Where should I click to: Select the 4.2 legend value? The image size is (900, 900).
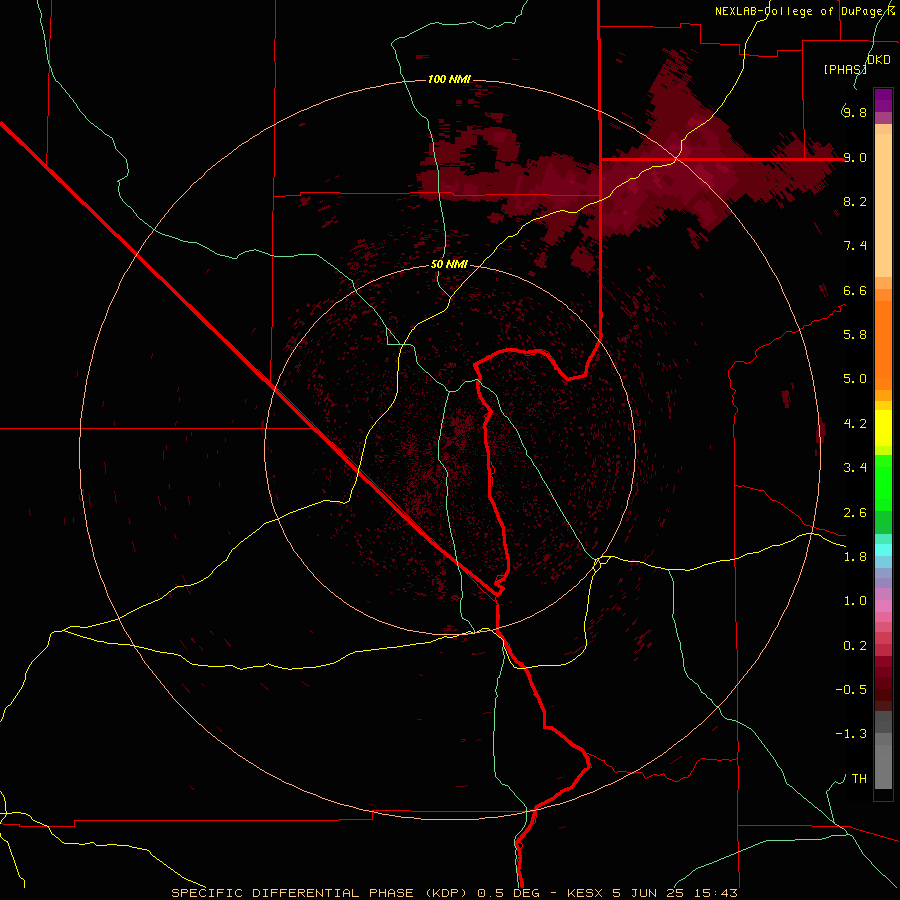(x=855, y=424)
